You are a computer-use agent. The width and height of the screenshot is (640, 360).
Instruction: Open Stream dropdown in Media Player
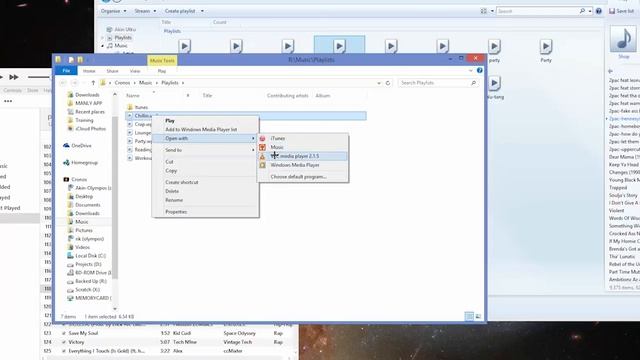[145, 11]
